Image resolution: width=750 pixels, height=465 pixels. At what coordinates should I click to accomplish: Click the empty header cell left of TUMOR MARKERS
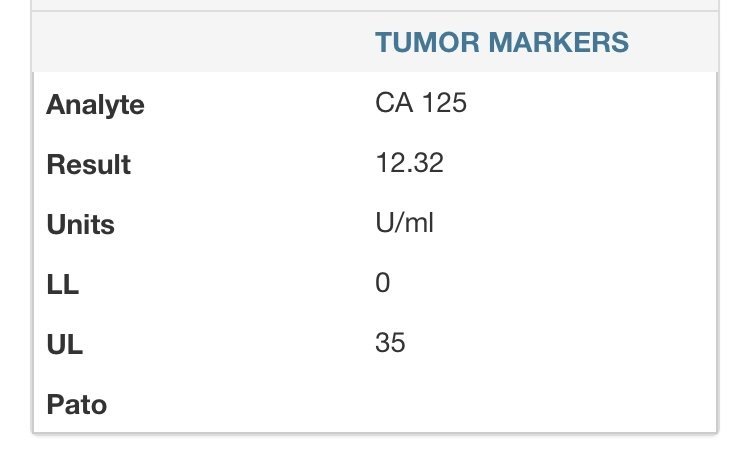[200, 42]
